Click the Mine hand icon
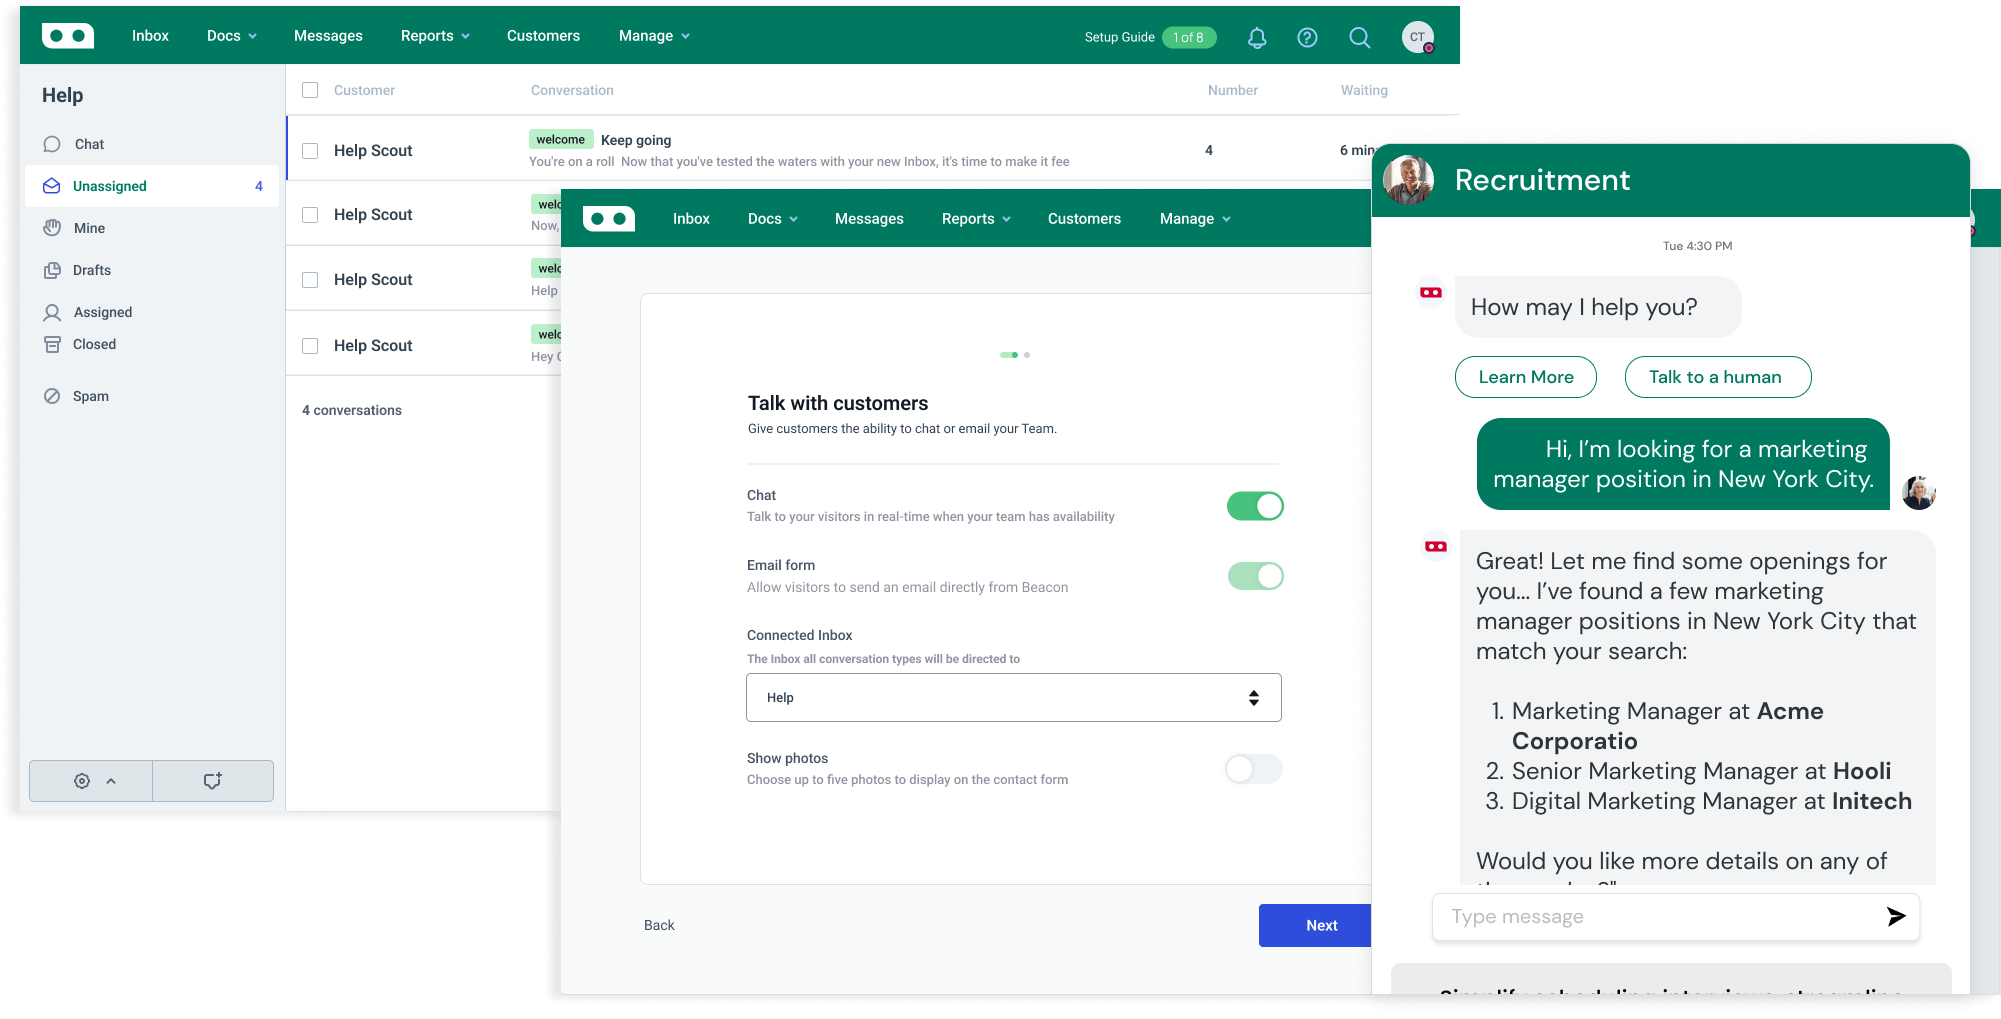This screenshot has width=2001, height=1019. coord(52,228)
